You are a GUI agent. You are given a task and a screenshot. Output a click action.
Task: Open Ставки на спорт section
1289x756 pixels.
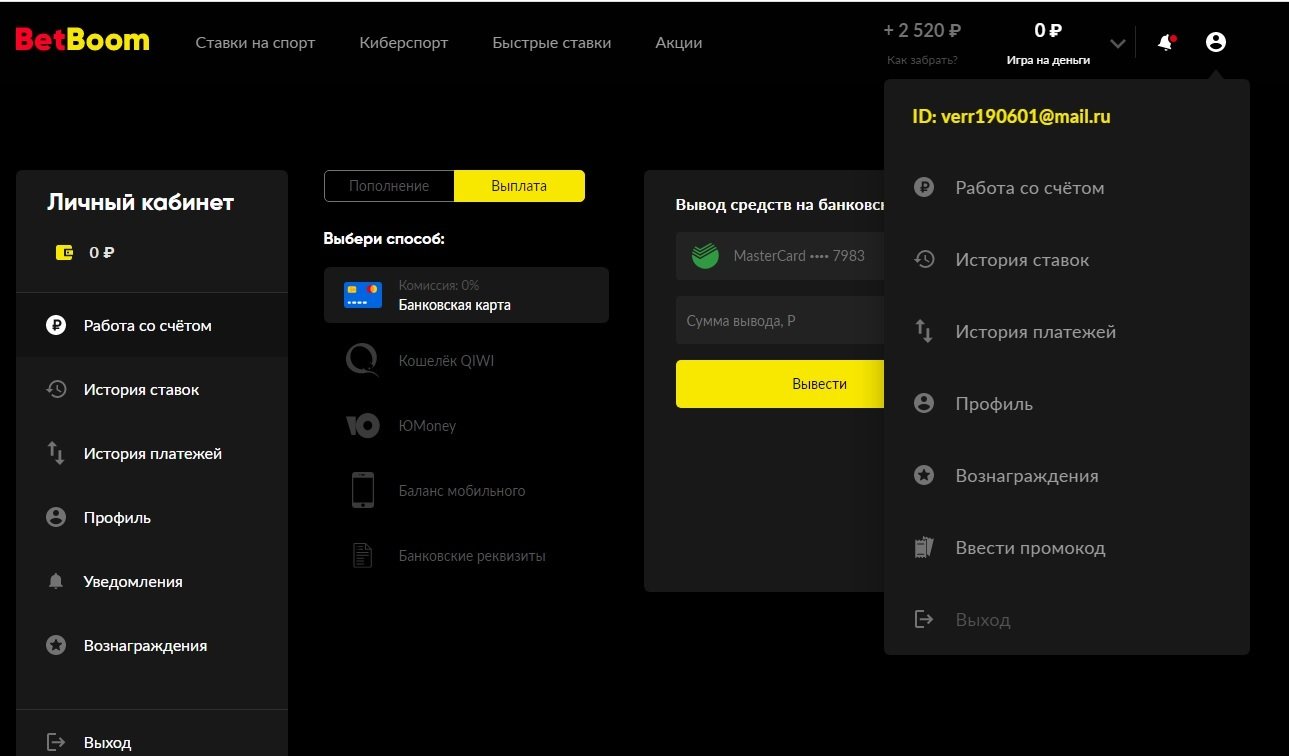pos(255,43)
